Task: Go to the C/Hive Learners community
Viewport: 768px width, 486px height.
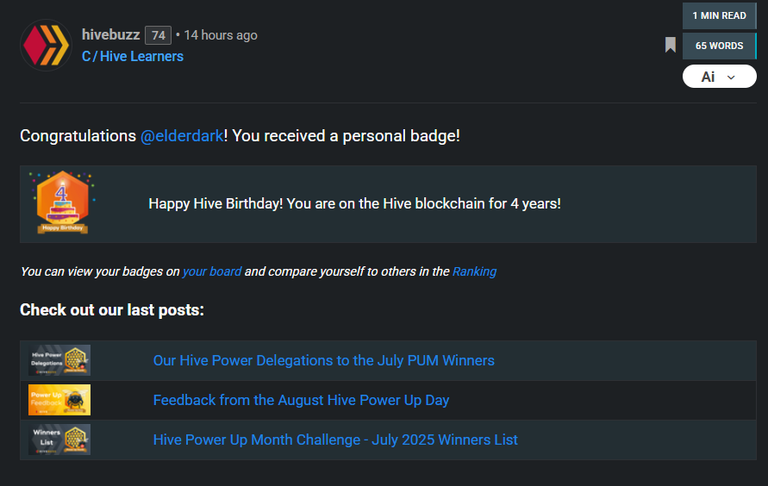Action: pyautogui.click(x=133, y=56)
